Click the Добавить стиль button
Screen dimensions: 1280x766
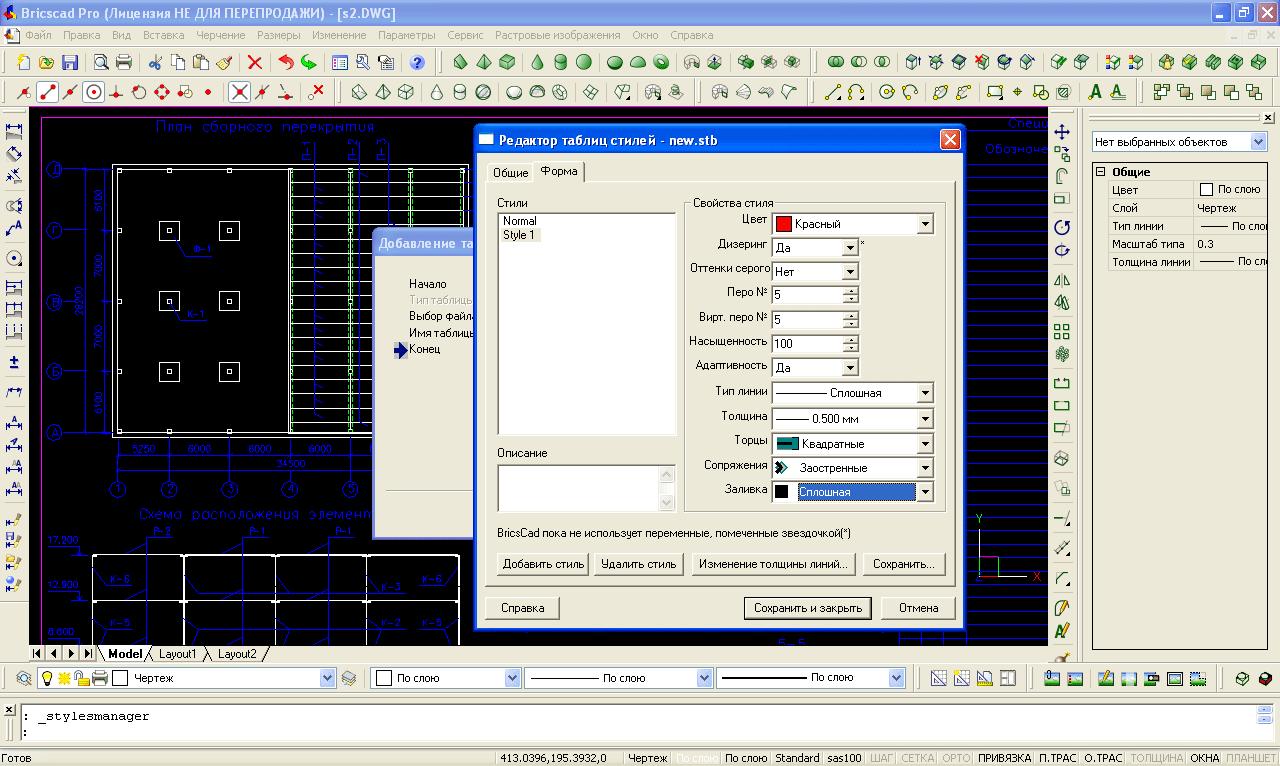[x=543, y=564]
